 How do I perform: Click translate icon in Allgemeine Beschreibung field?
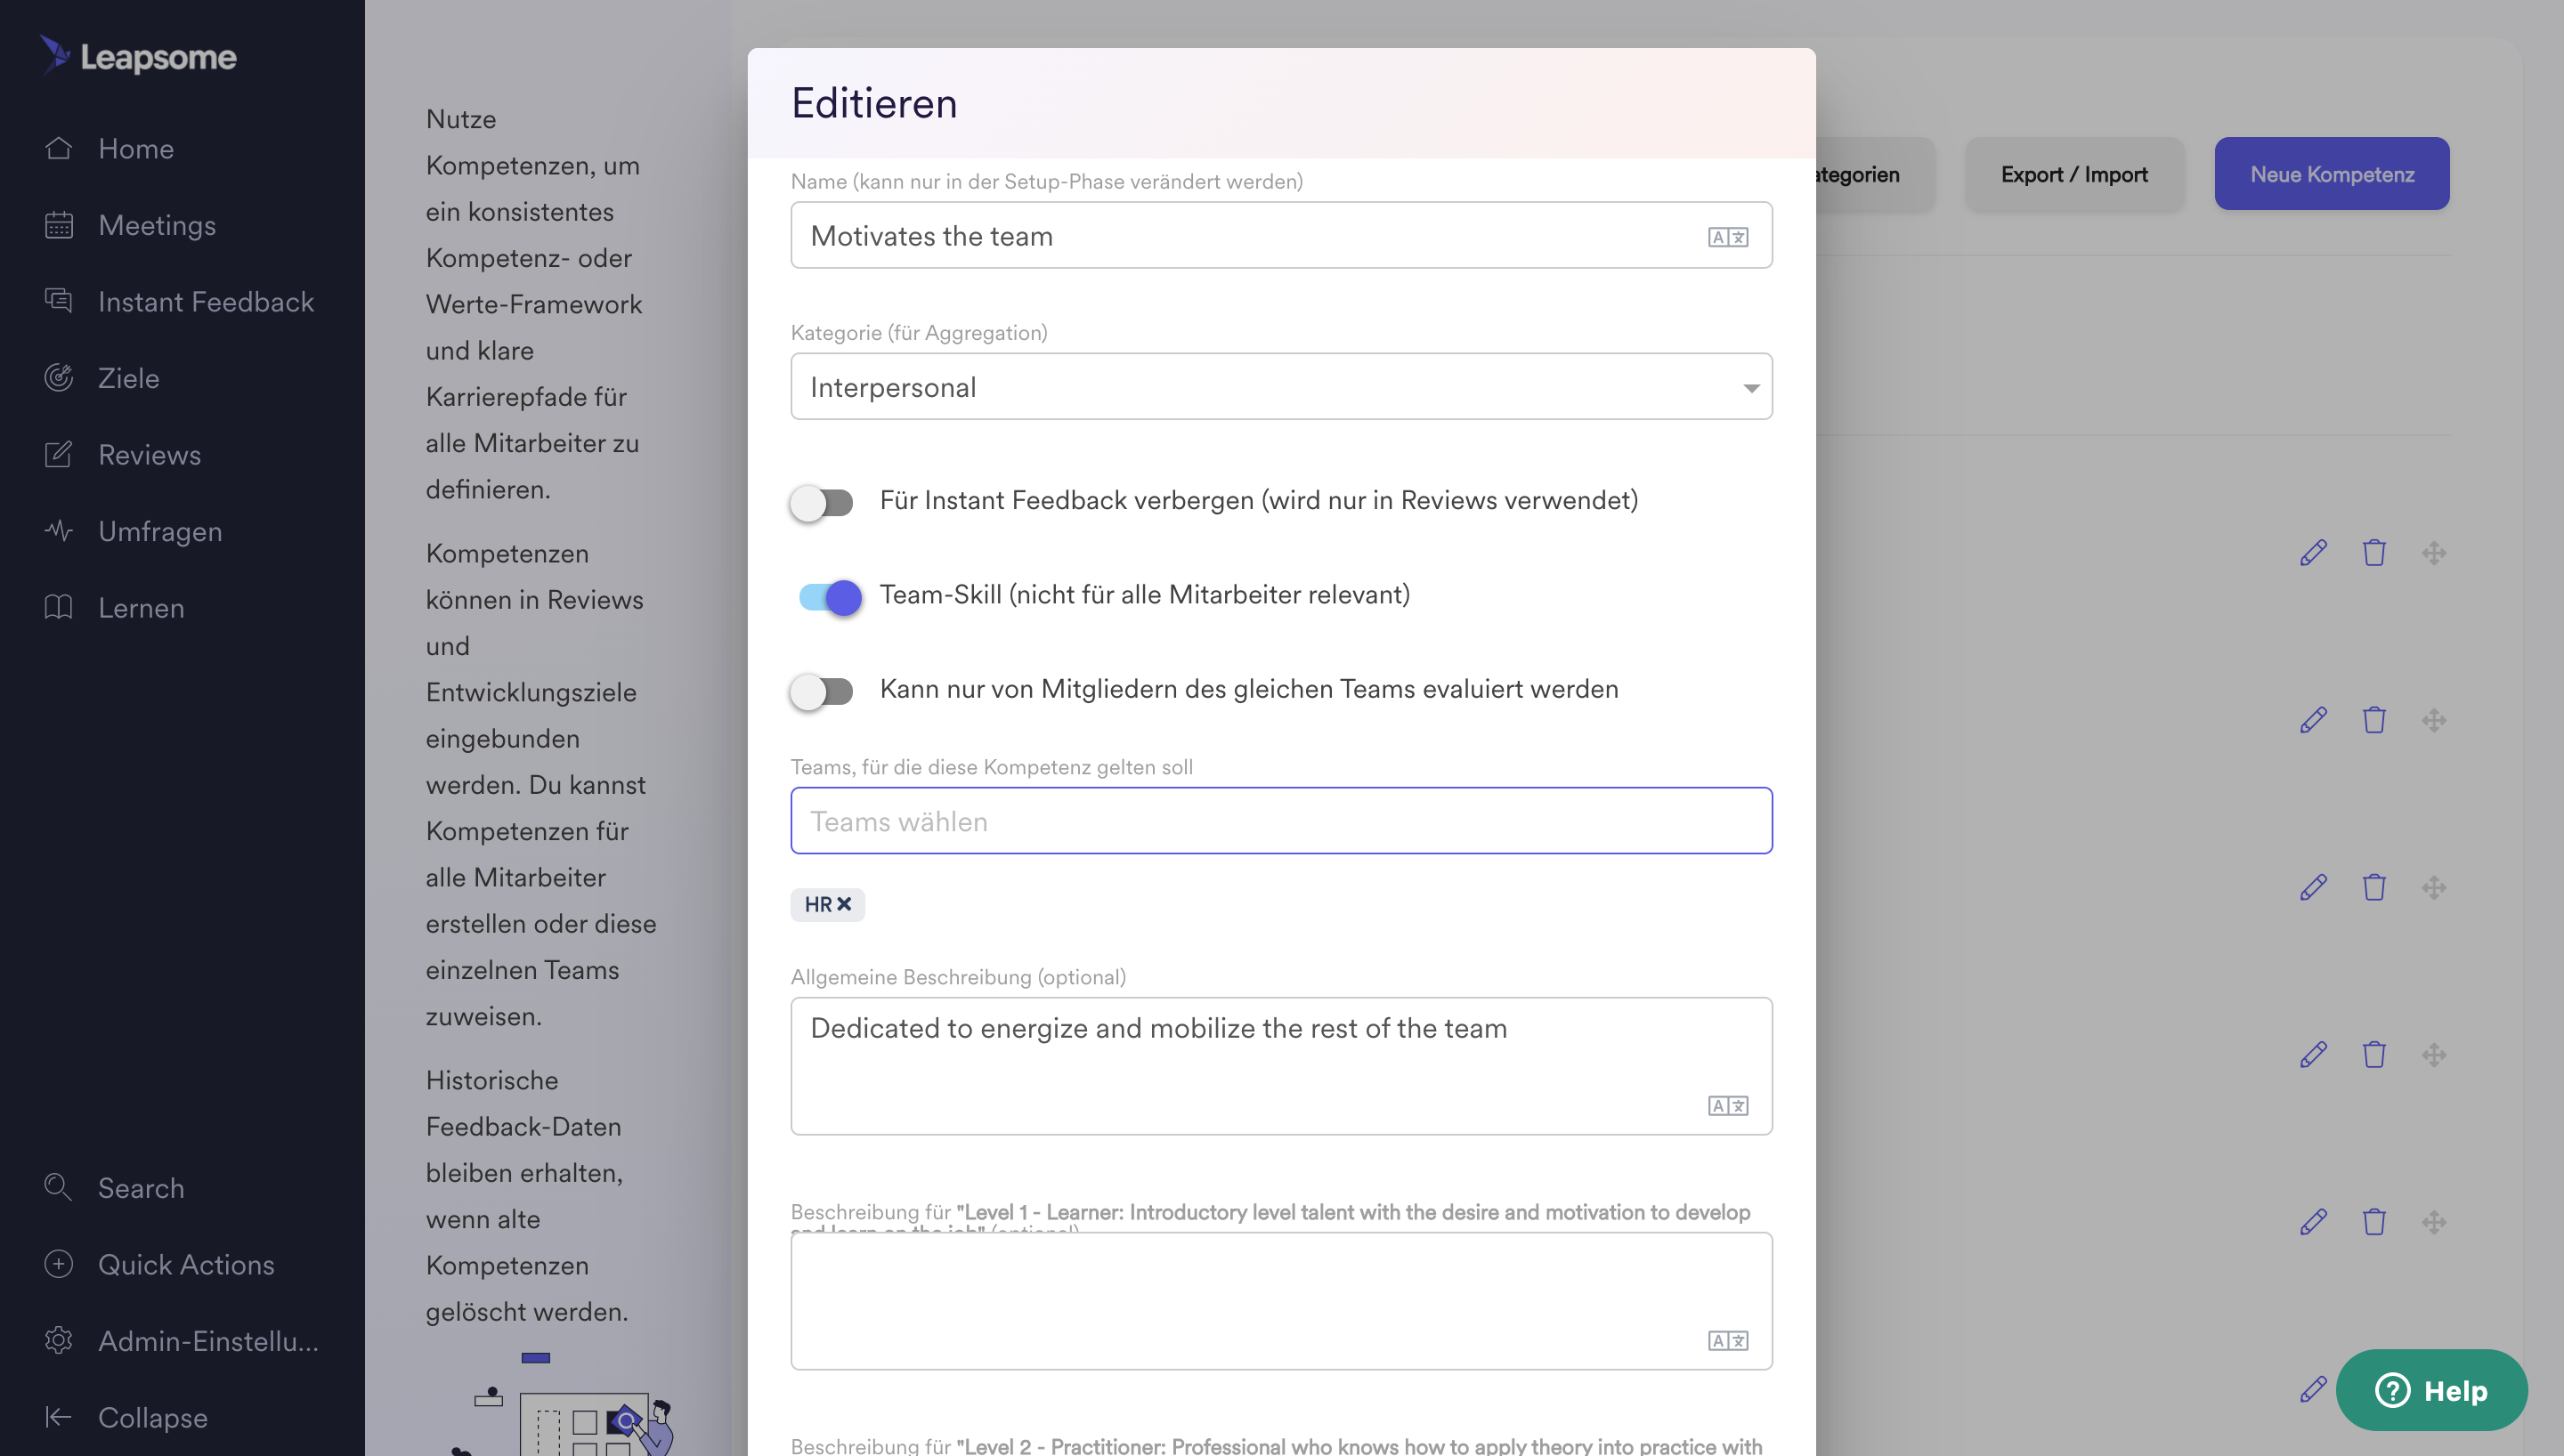(x=1727, y=1105)
